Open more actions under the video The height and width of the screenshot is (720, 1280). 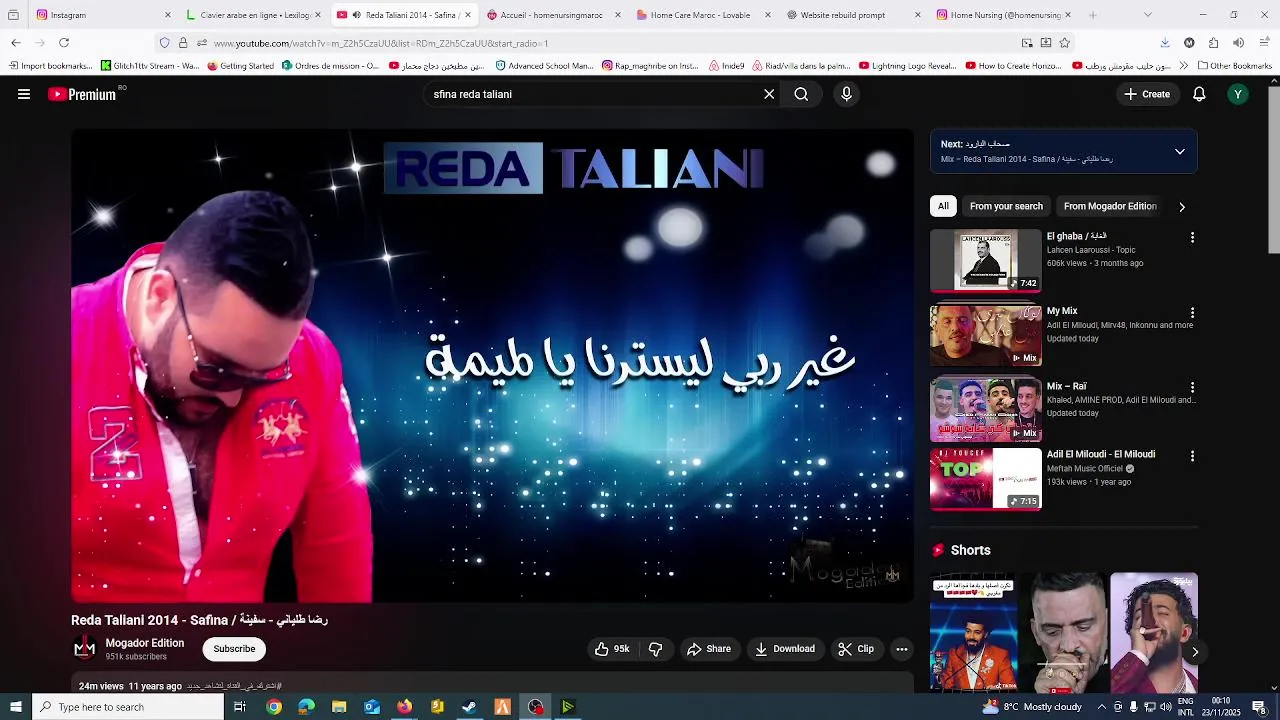(901, 649)
